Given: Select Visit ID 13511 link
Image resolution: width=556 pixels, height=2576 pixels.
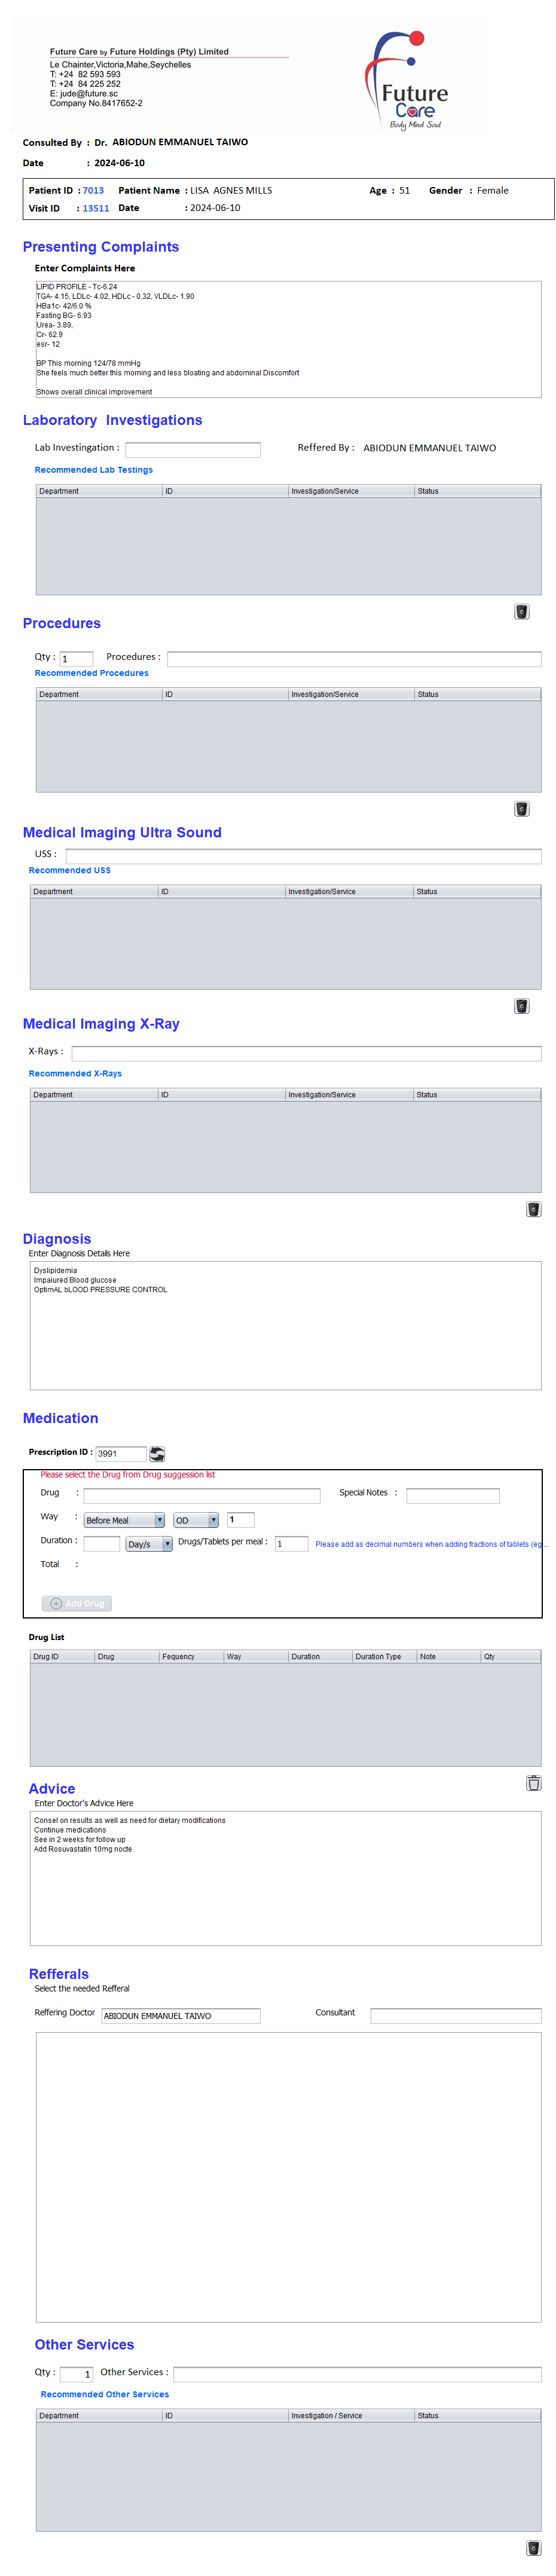Looking at the screenshot, I should (96, 208).
